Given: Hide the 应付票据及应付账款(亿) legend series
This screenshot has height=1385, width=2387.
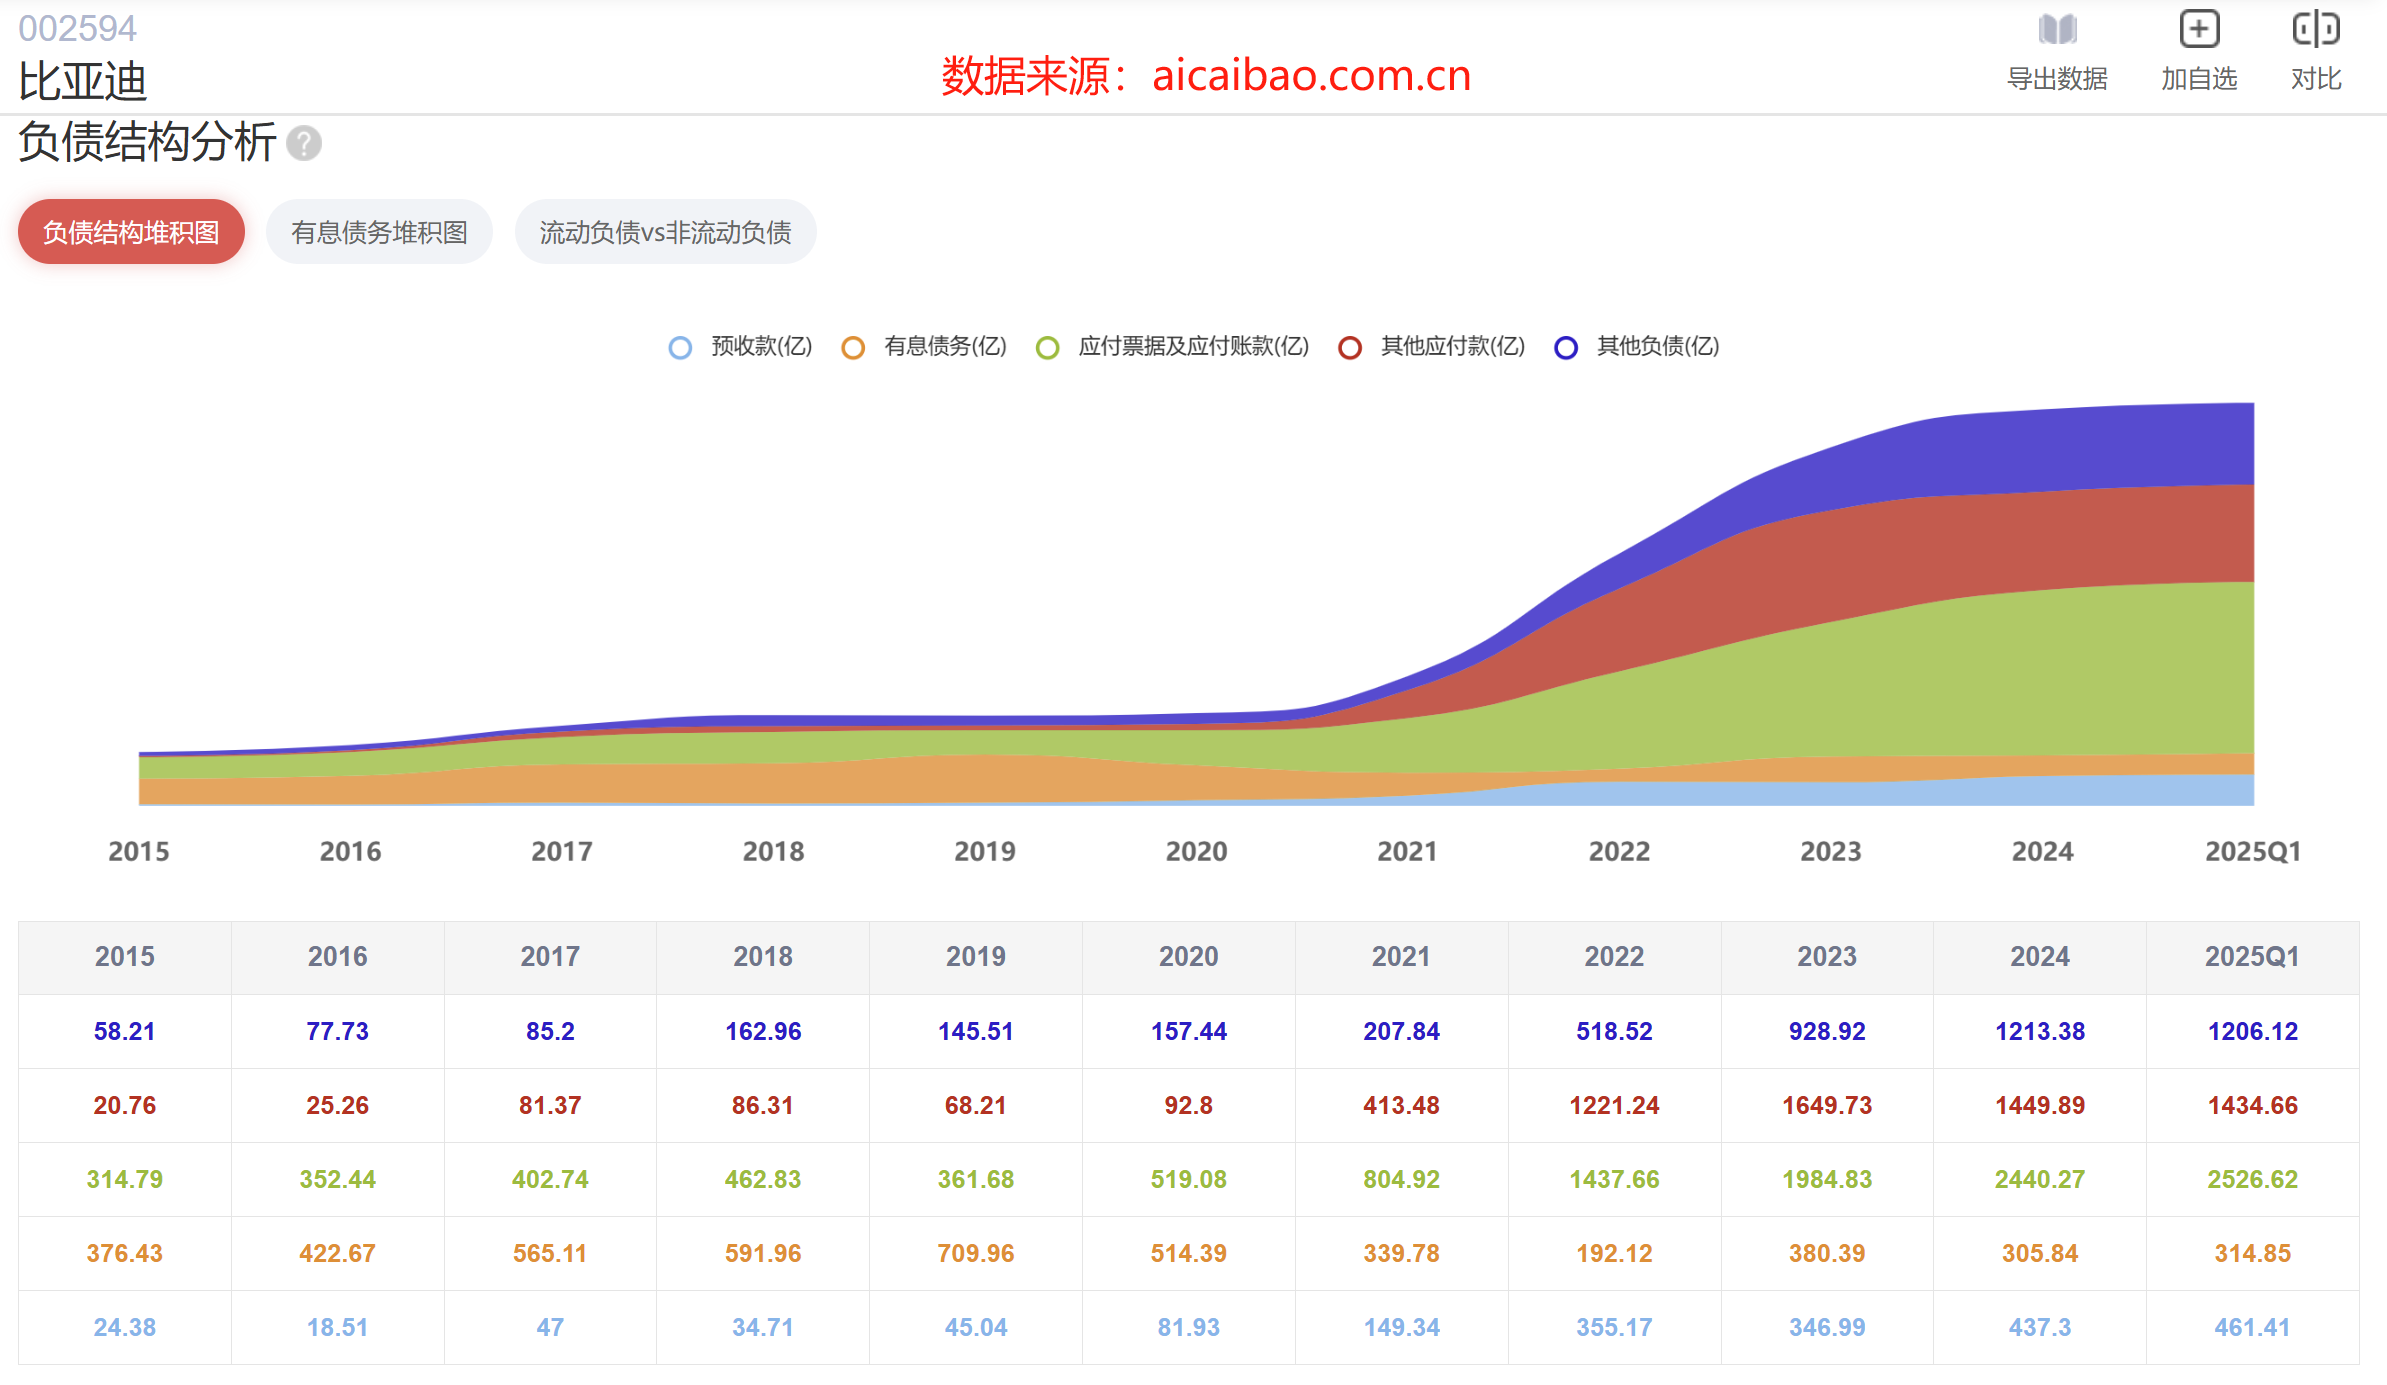Looking at the screenshot, I should 1172,347.
